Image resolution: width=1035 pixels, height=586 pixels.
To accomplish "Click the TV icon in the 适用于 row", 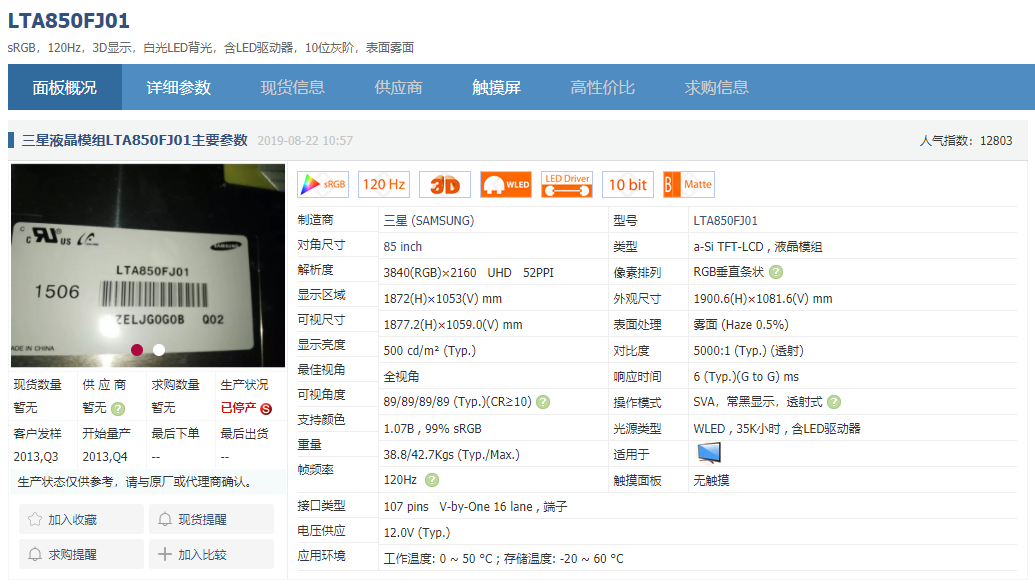I will (x=708, y=452).
